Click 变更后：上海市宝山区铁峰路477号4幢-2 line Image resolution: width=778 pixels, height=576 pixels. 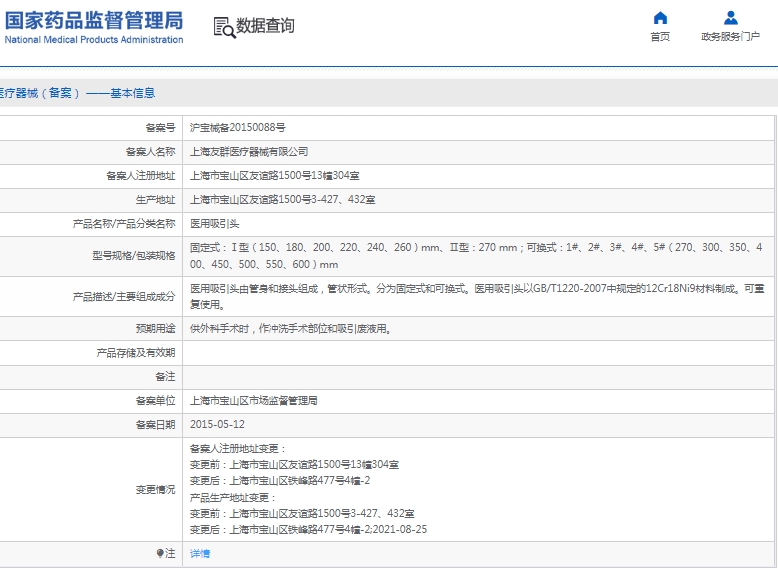click(x=280, y=481)
